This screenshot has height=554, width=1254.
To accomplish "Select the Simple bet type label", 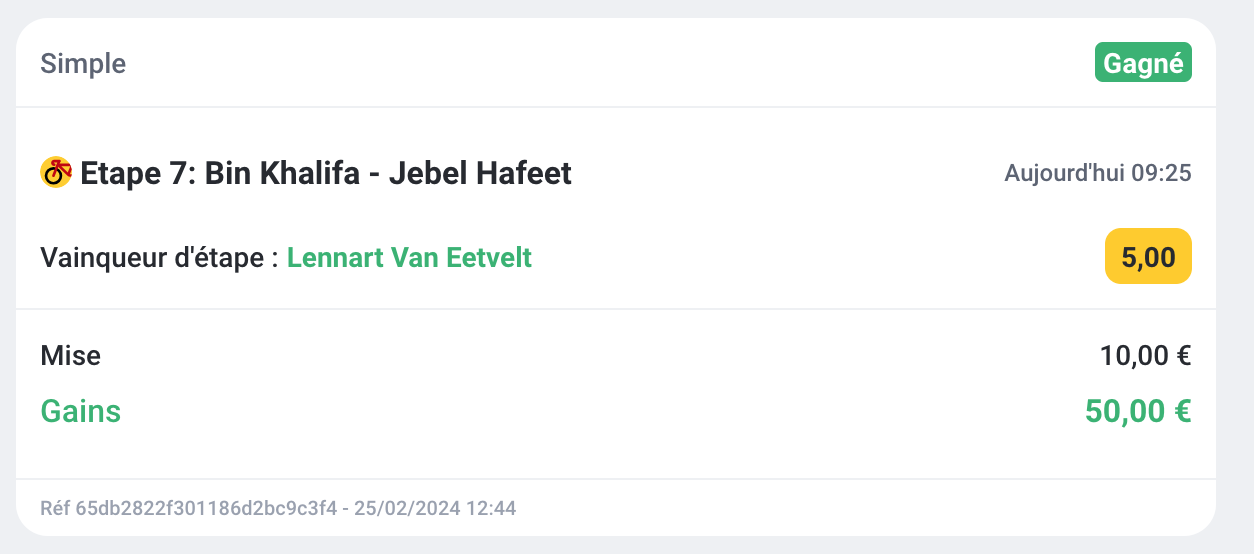I will click(83, 65).
